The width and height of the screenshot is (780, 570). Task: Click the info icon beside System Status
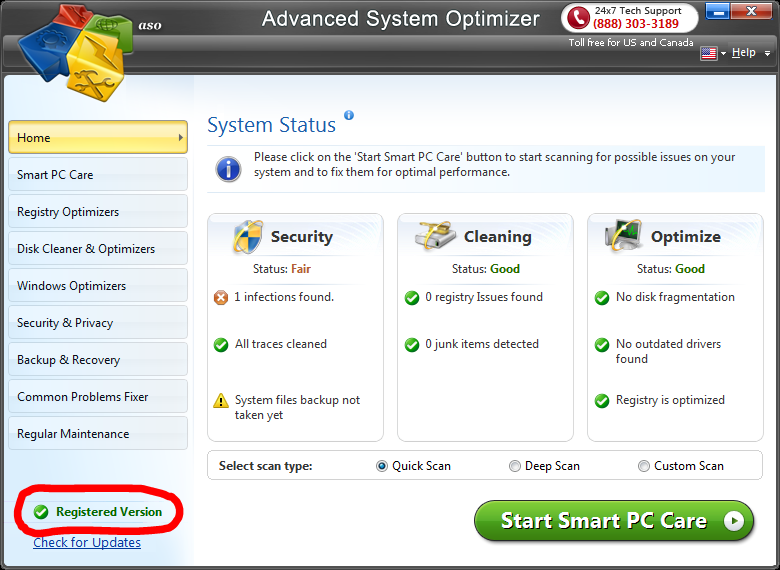point(349,115)
